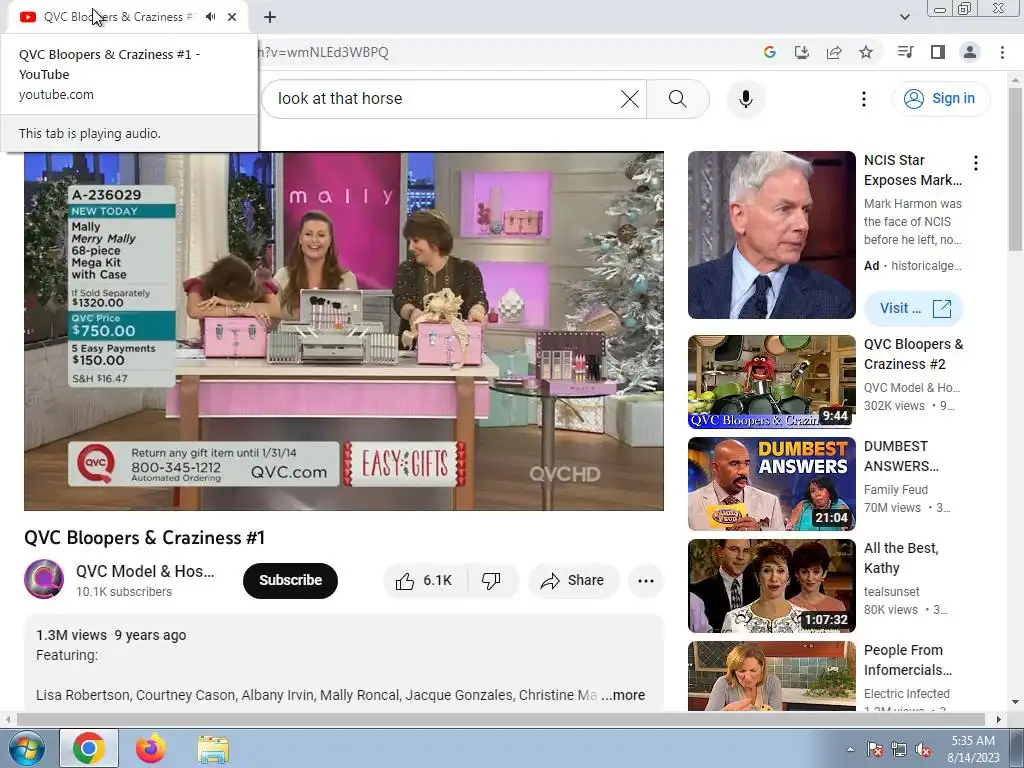This screenshot has height=768, width=1024.
Task: Clear the search text with X
Action: 630,99
